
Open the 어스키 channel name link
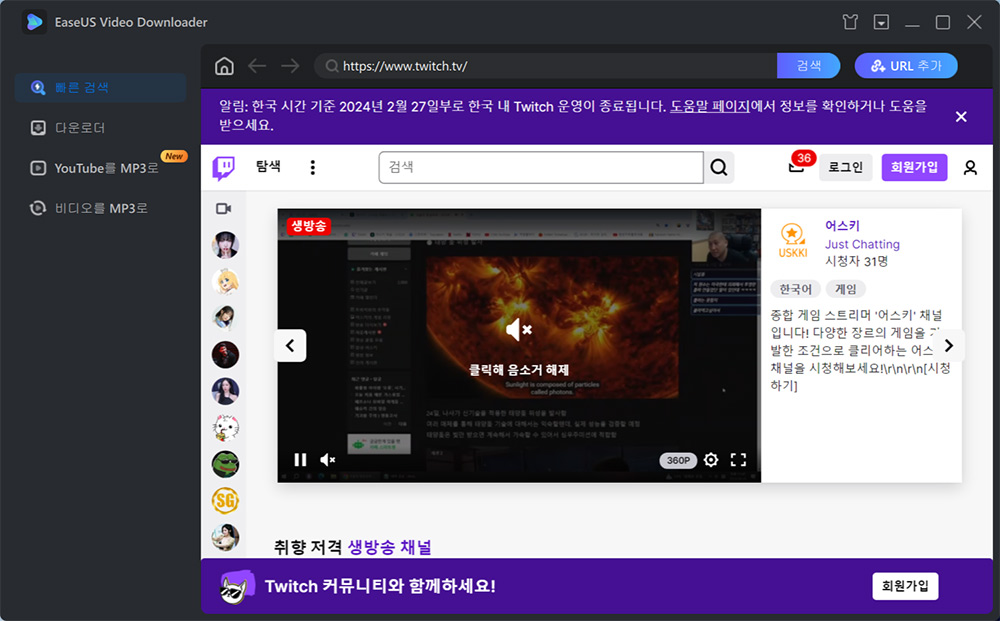tap(842, 226)
